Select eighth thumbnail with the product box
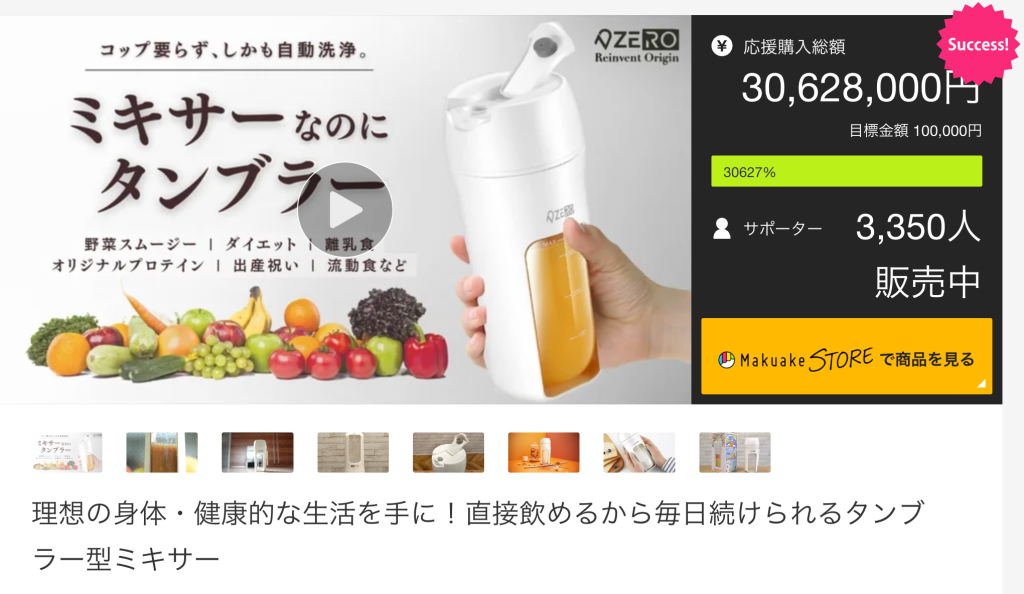This screenshot has width=1024, height=594. tap(735, 452)
